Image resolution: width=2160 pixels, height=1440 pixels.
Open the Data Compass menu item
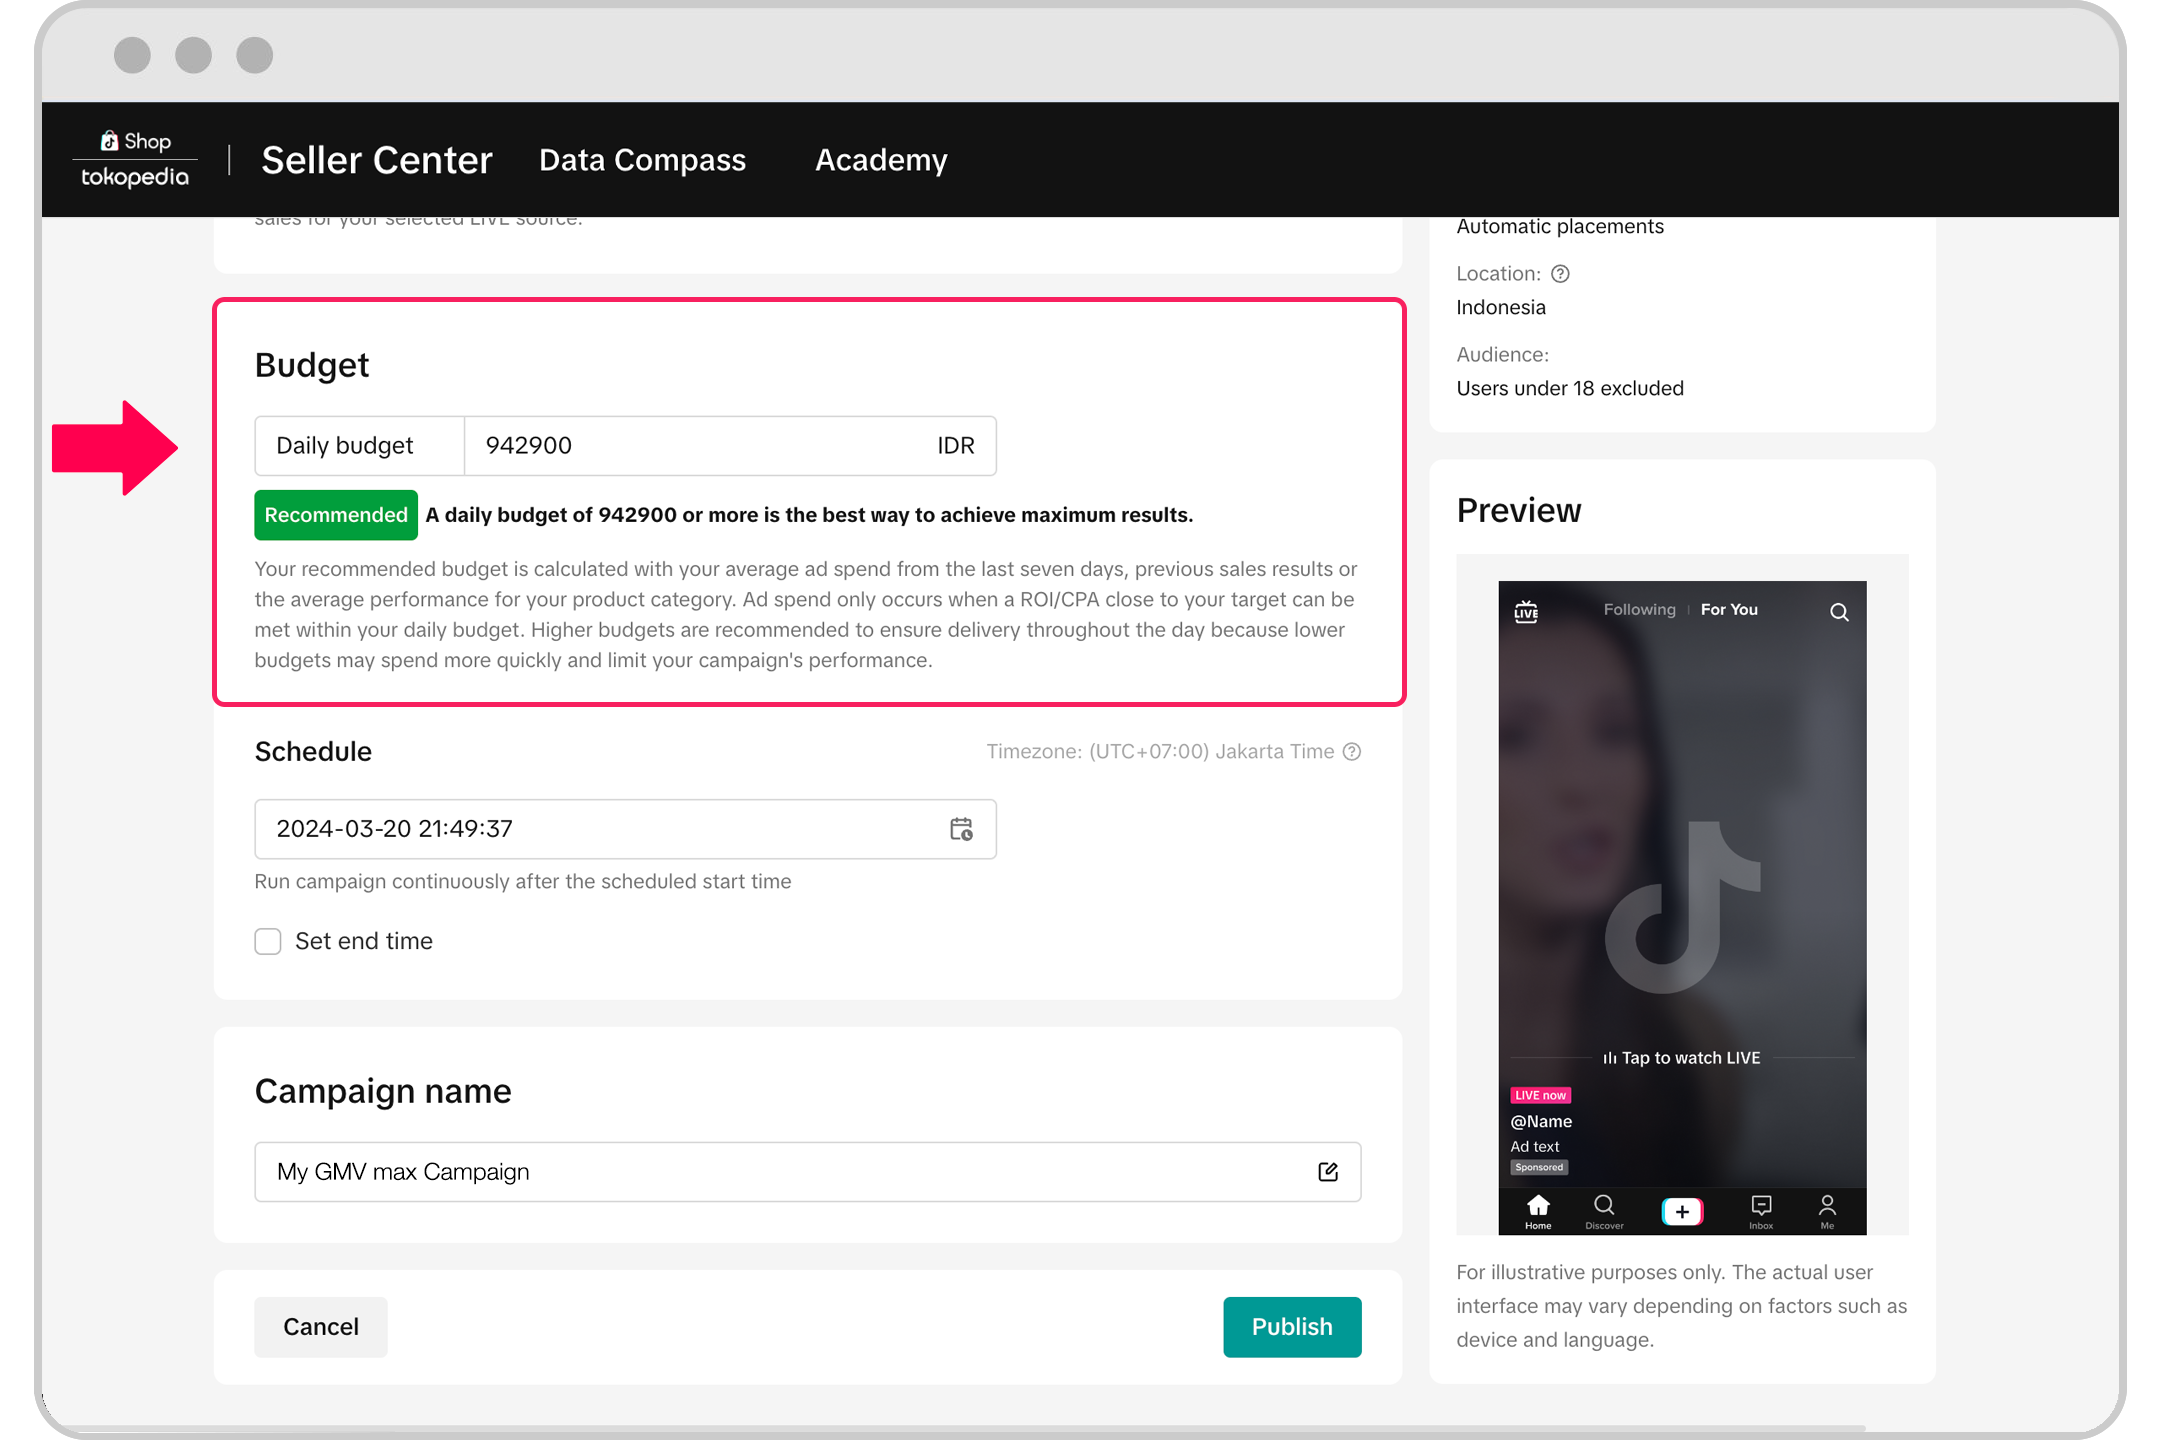(x=642, y=160)
